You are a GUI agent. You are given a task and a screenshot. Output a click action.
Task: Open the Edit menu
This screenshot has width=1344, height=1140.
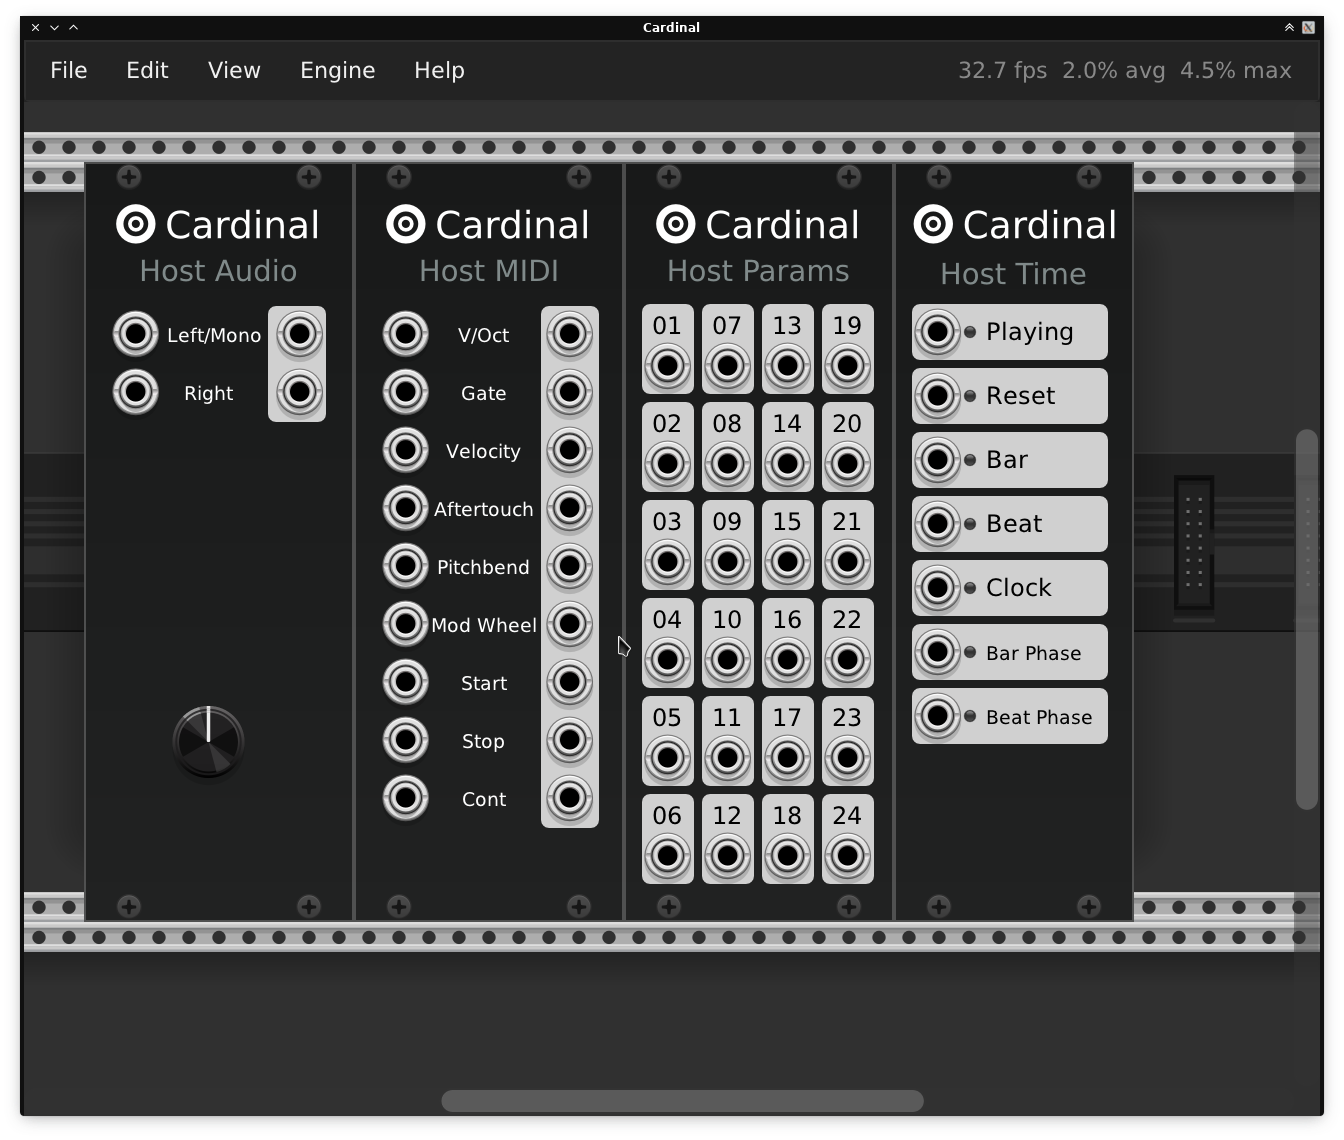(x=147, y=70)
